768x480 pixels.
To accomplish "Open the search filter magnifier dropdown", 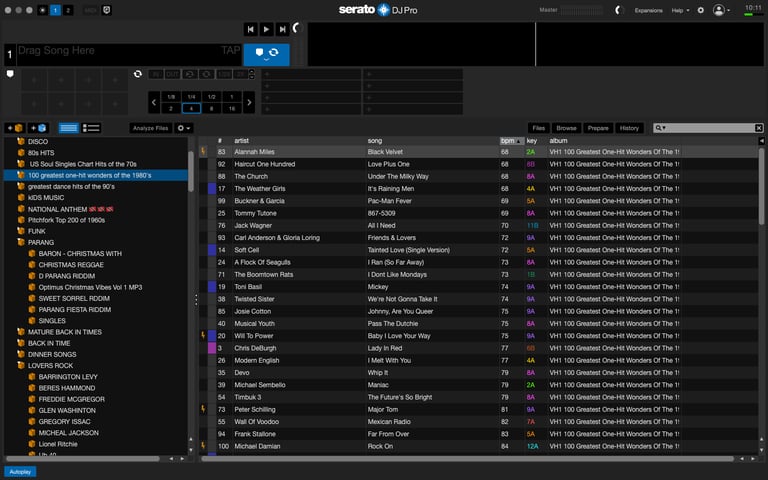I will pyautogui.click(x=660, y=128).
